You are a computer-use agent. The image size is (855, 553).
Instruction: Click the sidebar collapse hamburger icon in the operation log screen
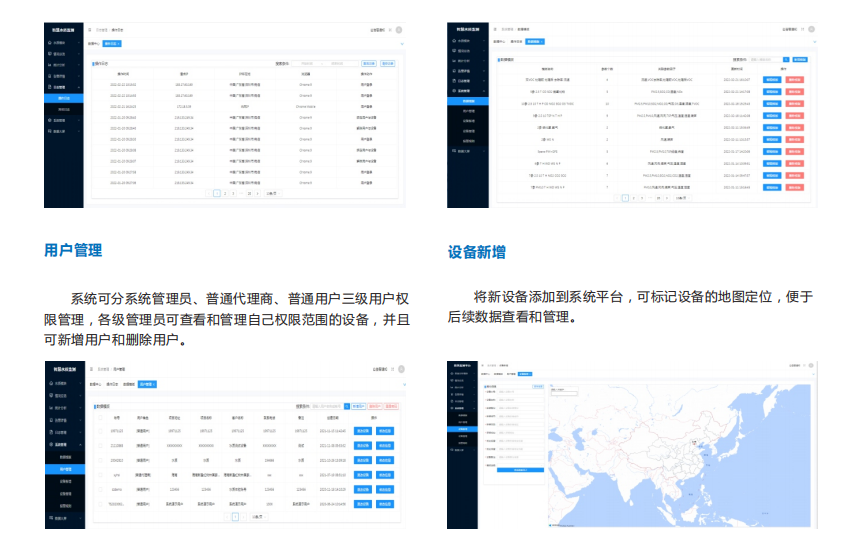tap(90, 31)
